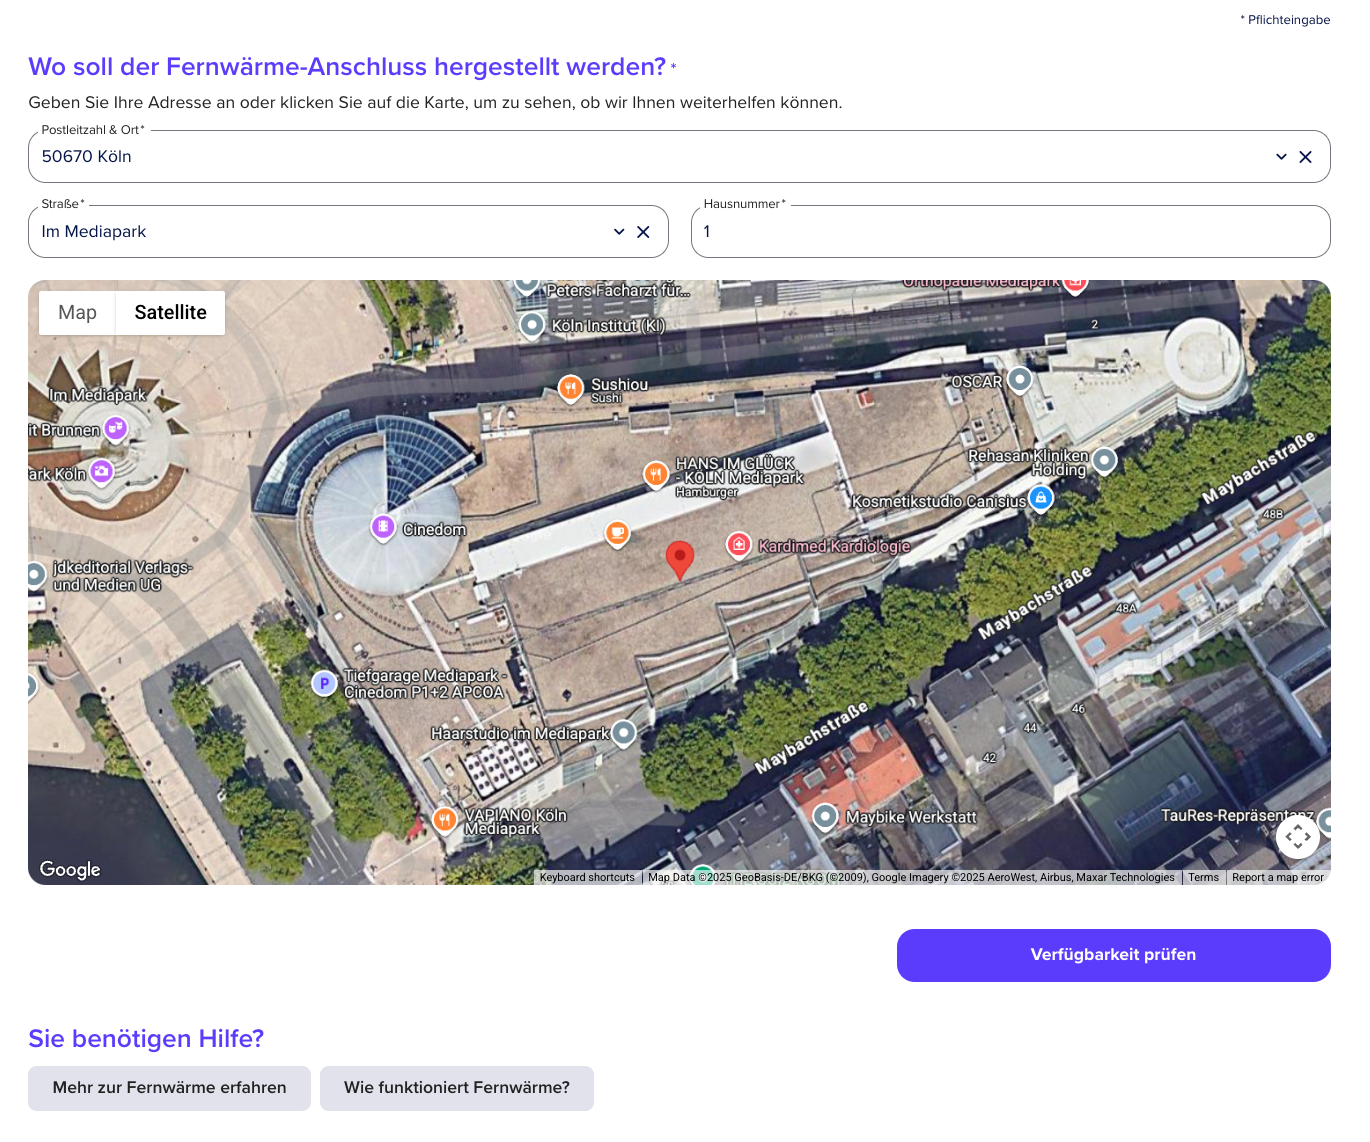This screenshot has width=1370, height=1142.
Task: Click the Im Mediapark map label
Action: 98,396
